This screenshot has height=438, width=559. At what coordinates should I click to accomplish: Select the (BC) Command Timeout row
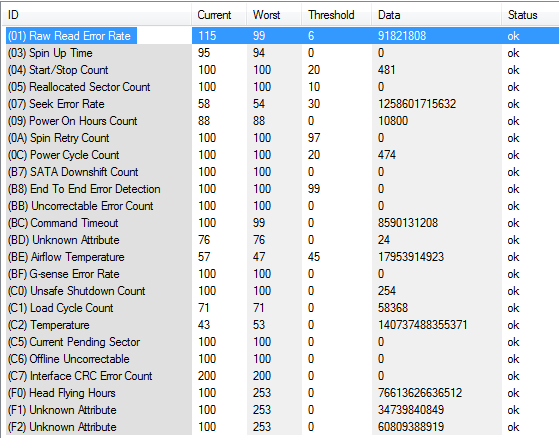[x=281, y=223]
